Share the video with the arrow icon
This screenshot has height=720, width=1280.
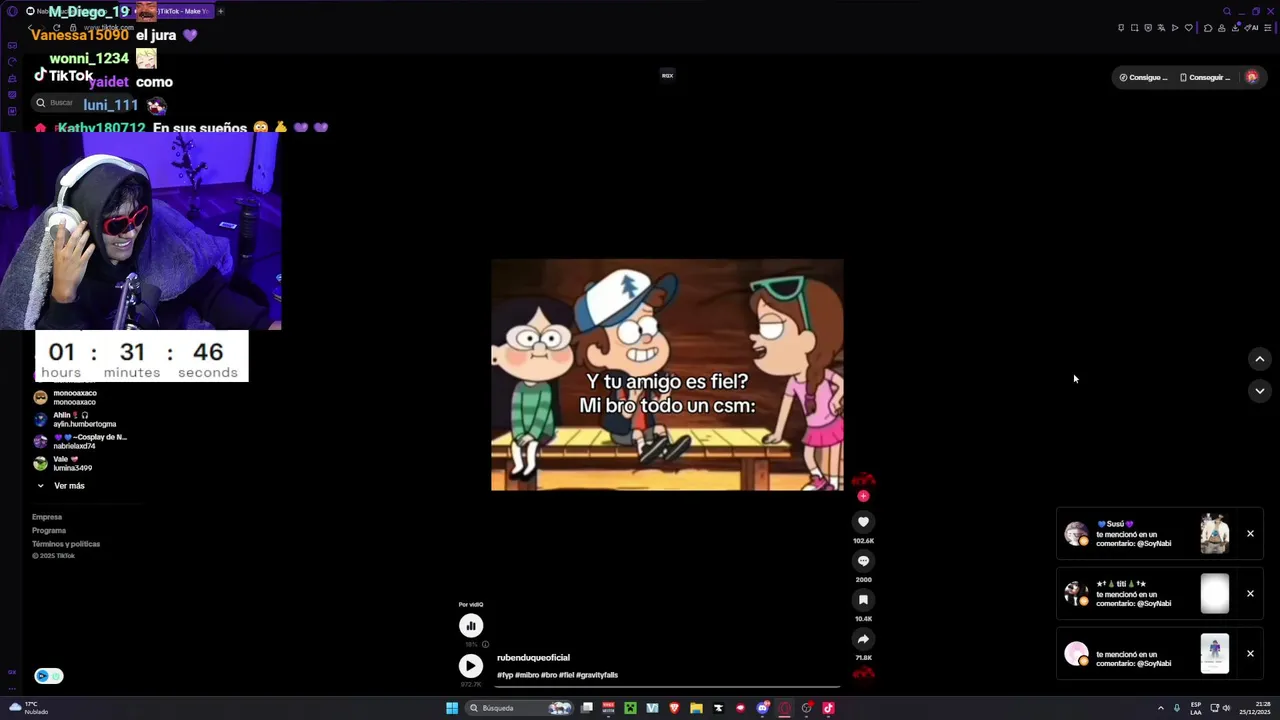click(x=863, y=639)
